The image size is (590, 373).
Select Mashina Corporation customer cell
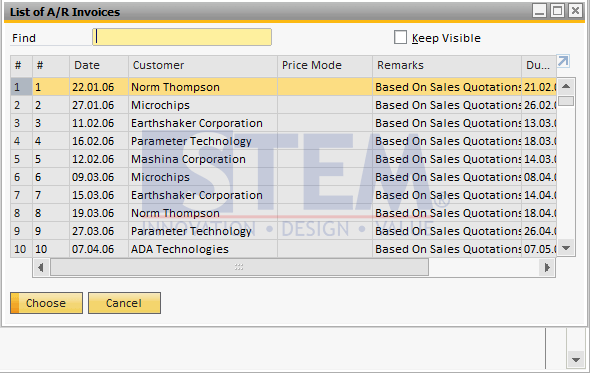pos(203,160)
